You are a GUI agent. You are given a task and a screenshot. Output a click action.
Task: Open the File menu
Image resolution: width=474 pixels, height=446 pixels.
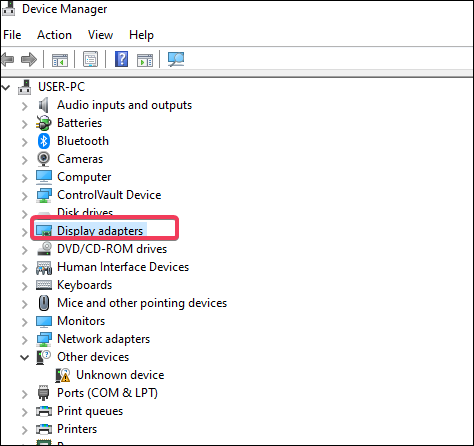(x=12, y=35)
